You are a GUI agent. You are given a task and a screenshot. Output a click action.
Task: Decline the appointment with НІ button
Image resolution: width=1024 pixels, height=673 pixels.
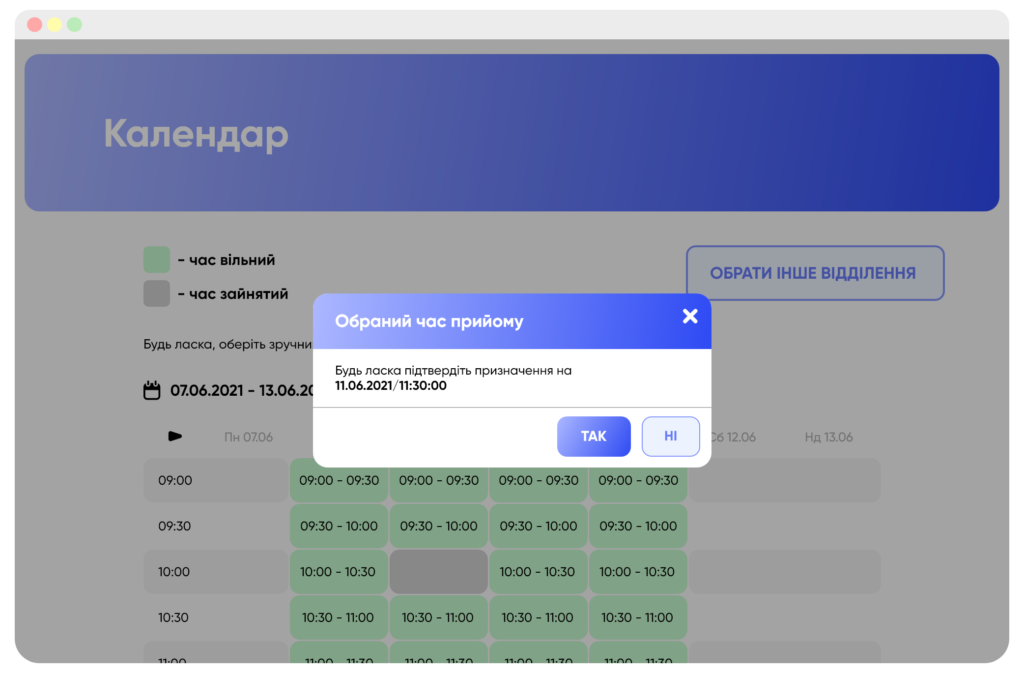[x=670, y=437]
